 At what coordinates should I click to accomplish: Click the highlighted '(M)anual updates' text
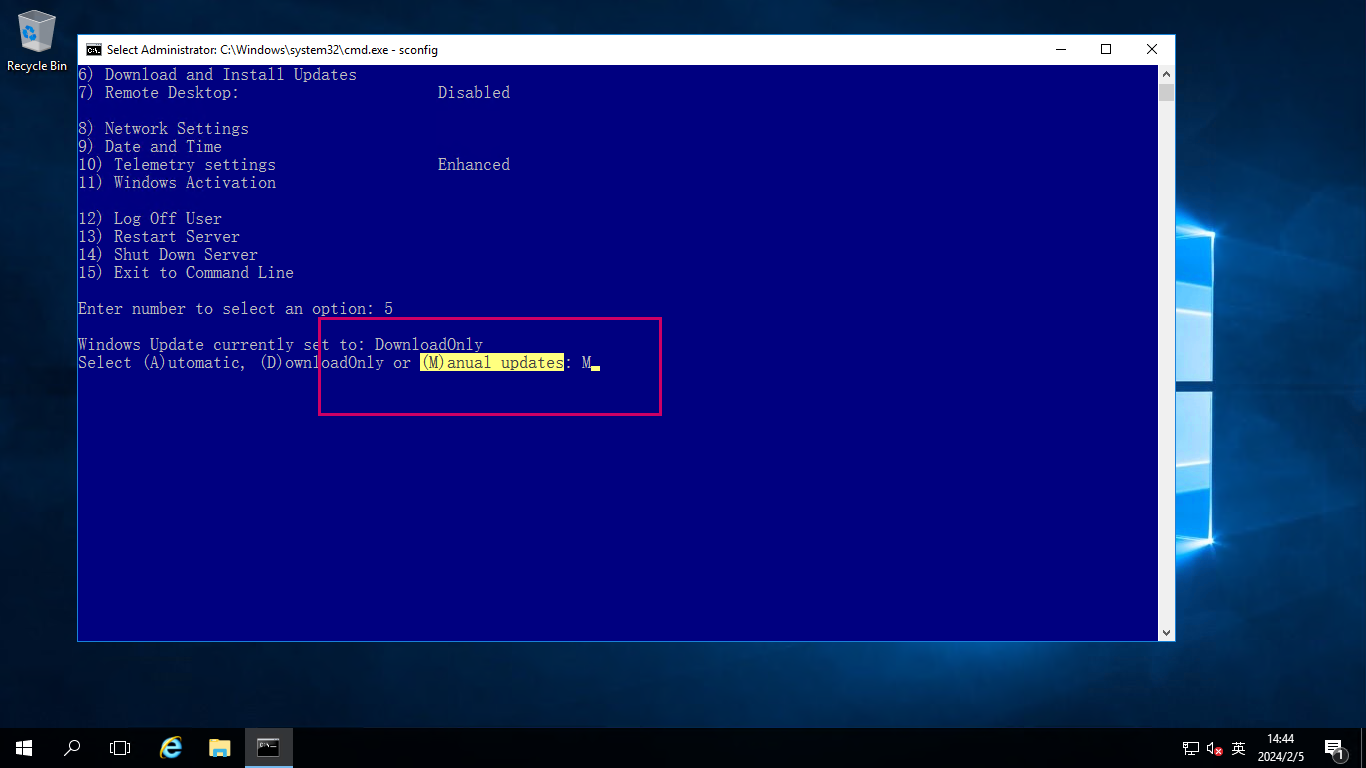pyautogui.click(x=492, y=363)
